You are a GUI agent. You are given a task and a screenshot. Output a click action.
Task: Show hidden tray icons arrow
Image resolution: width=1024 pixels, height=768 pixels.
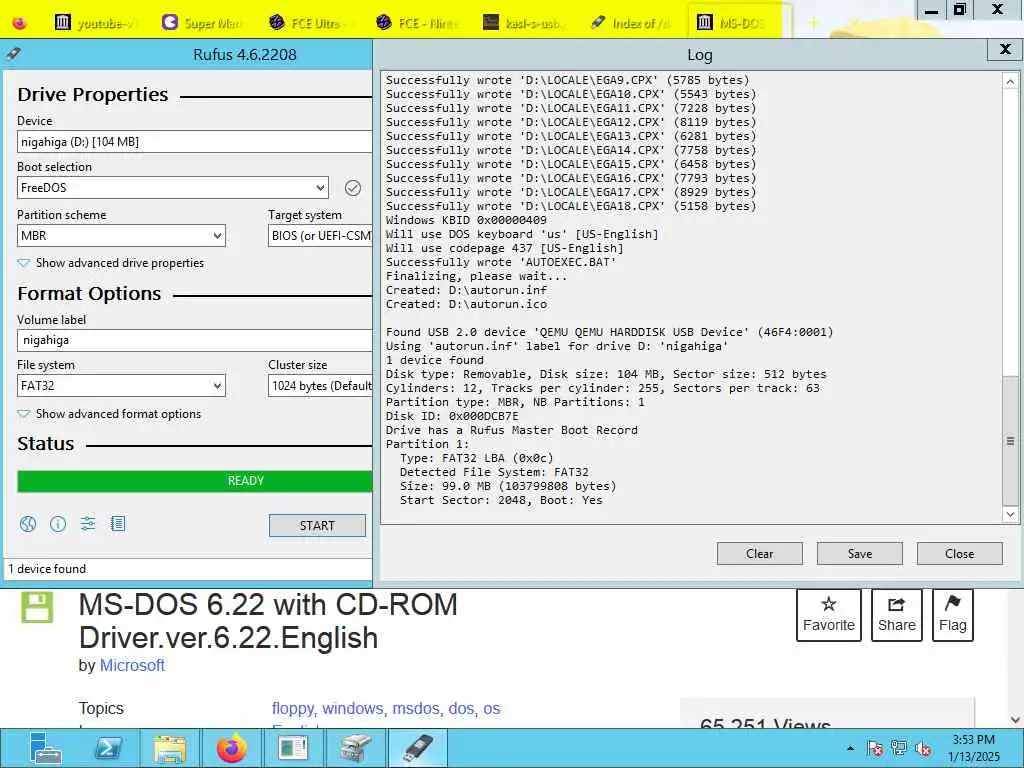(x=850, y=748)
